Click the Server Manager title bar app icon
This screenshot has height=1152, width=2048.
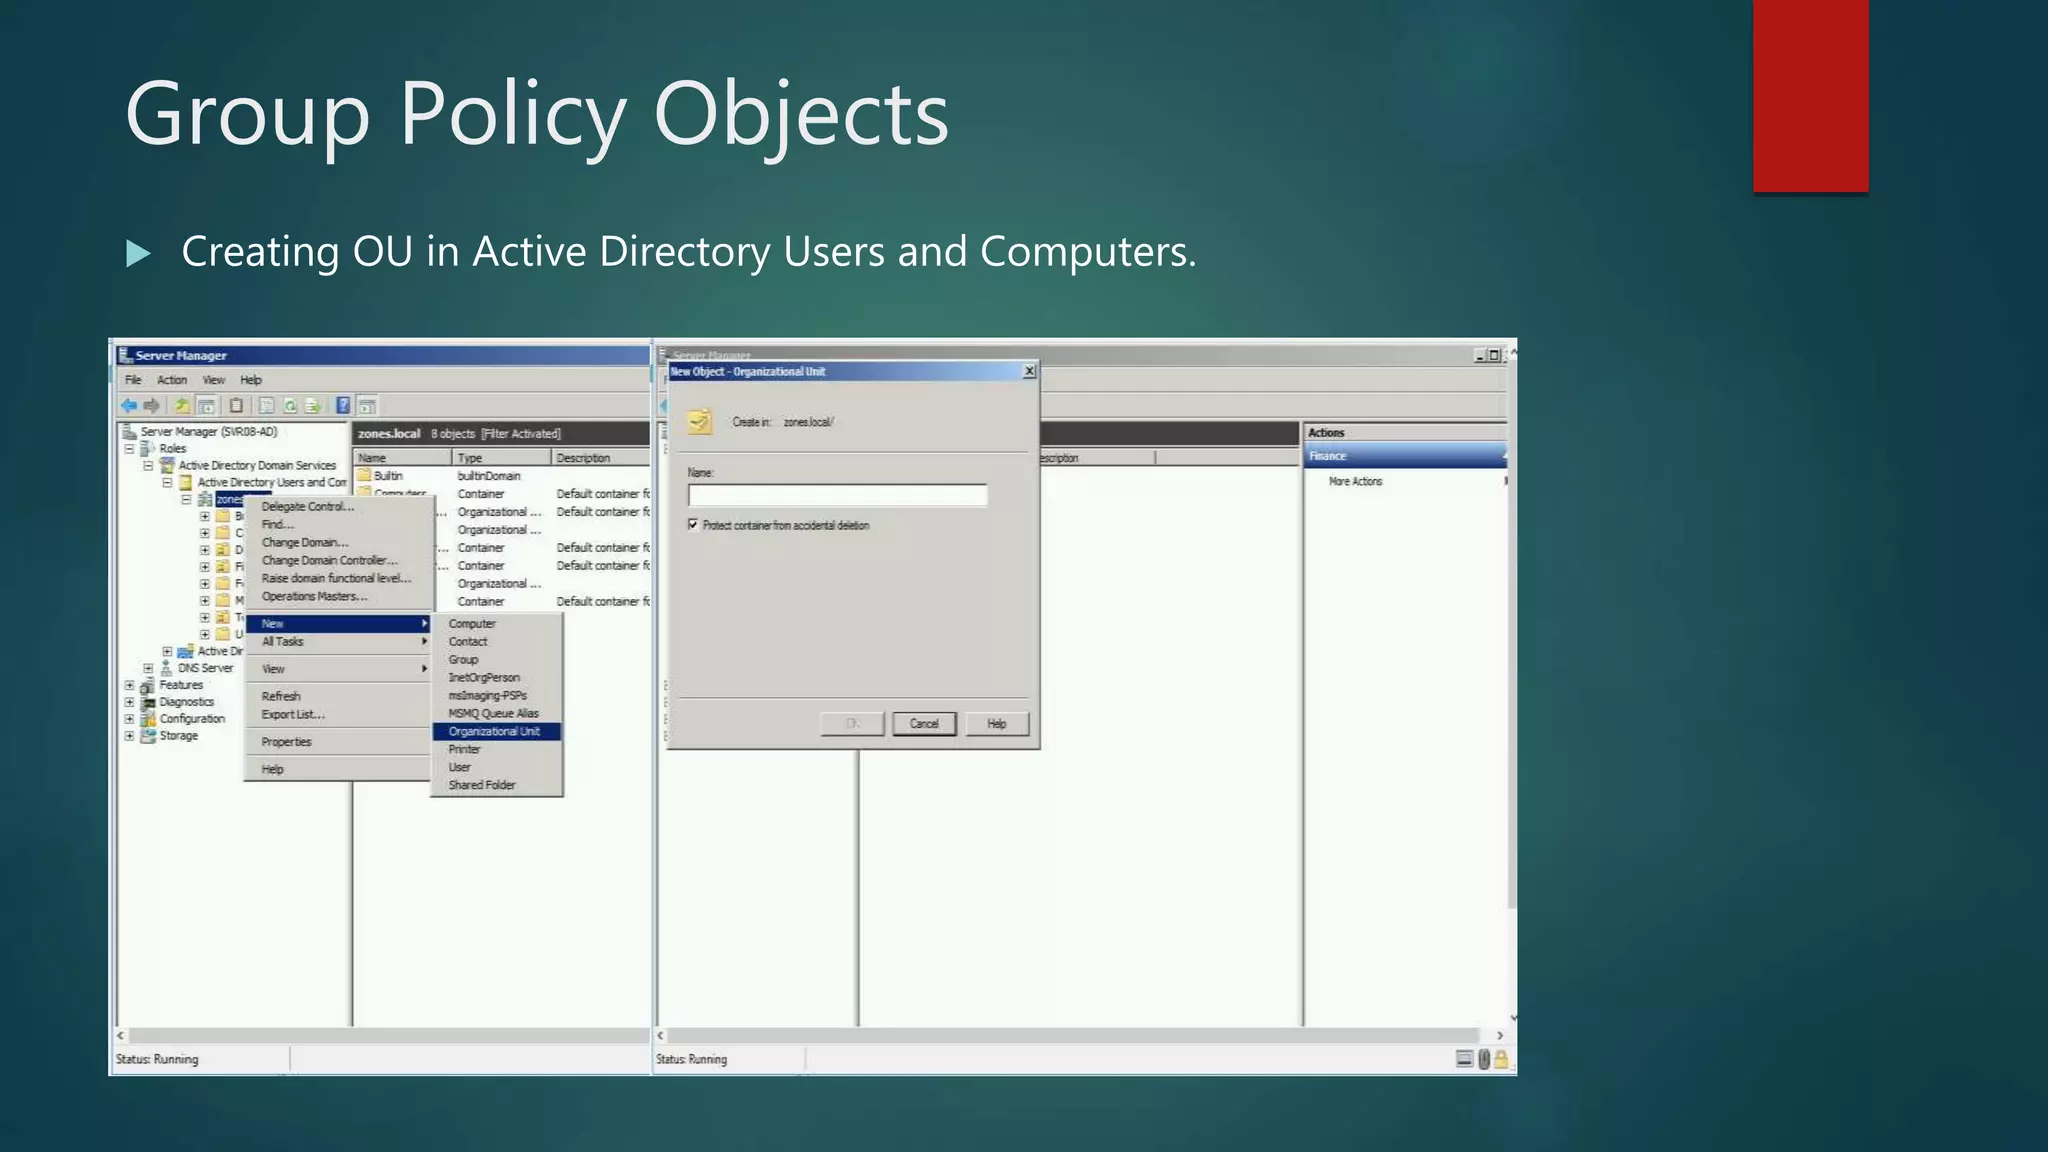125,355
